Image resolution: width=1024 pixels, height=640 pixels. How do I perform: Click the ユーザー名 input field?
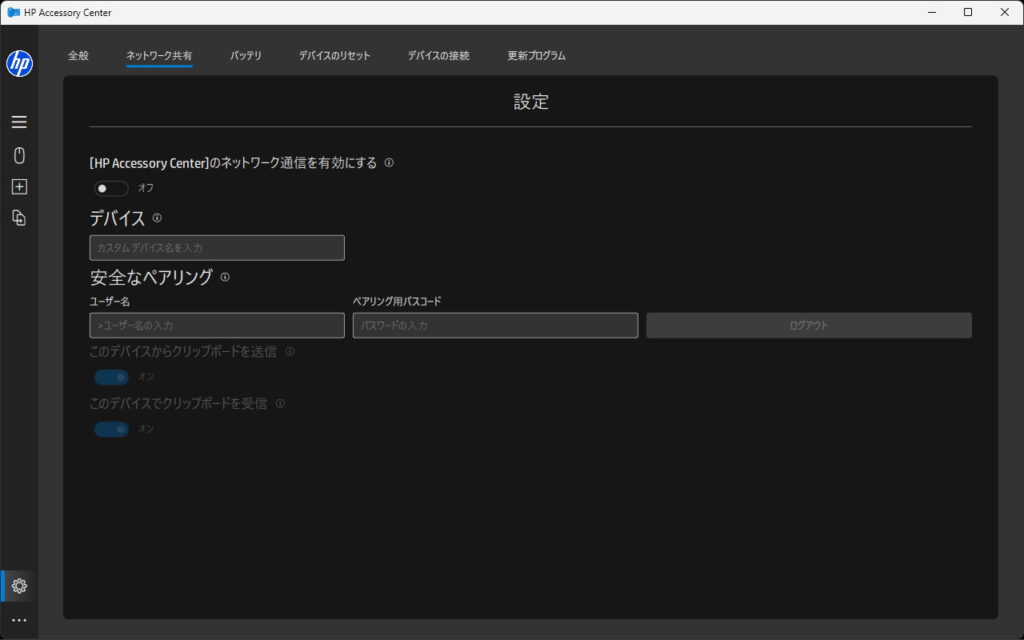217,325
